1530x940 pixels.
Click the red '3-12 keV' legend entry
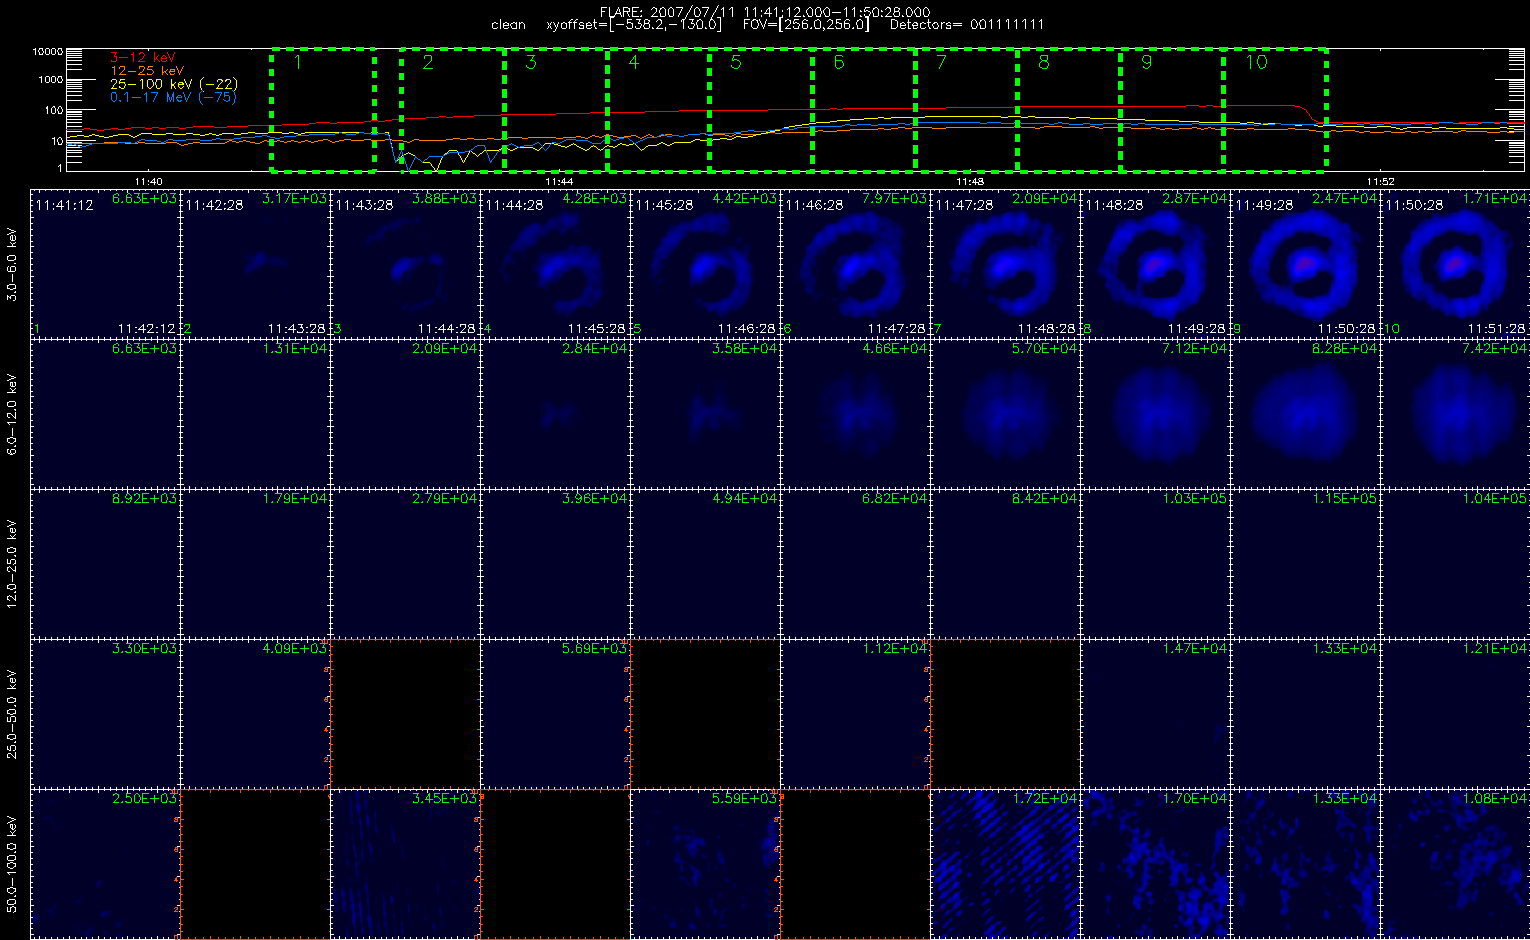[x=143, y=59]
